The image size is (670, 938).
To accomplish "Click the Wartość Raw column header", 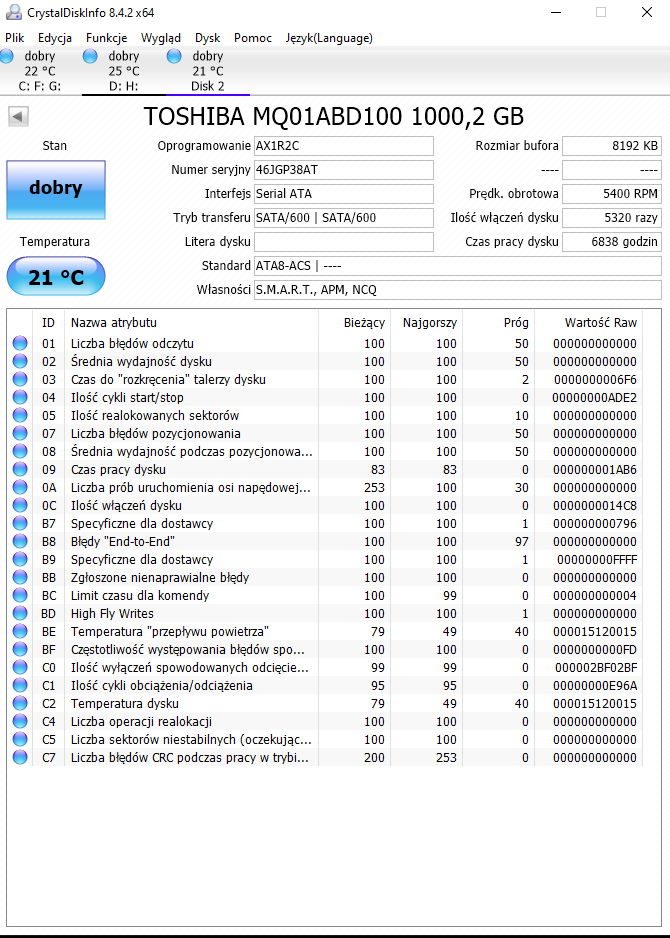I will (x=601, y=323).
